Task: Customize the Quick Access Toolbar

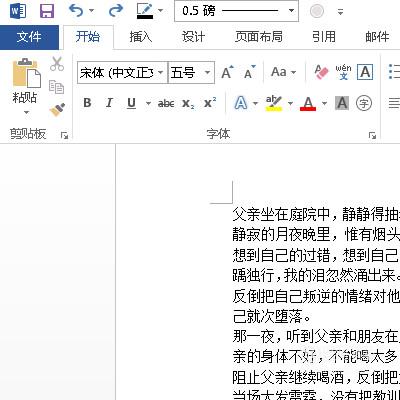Action: coord(340,12)
